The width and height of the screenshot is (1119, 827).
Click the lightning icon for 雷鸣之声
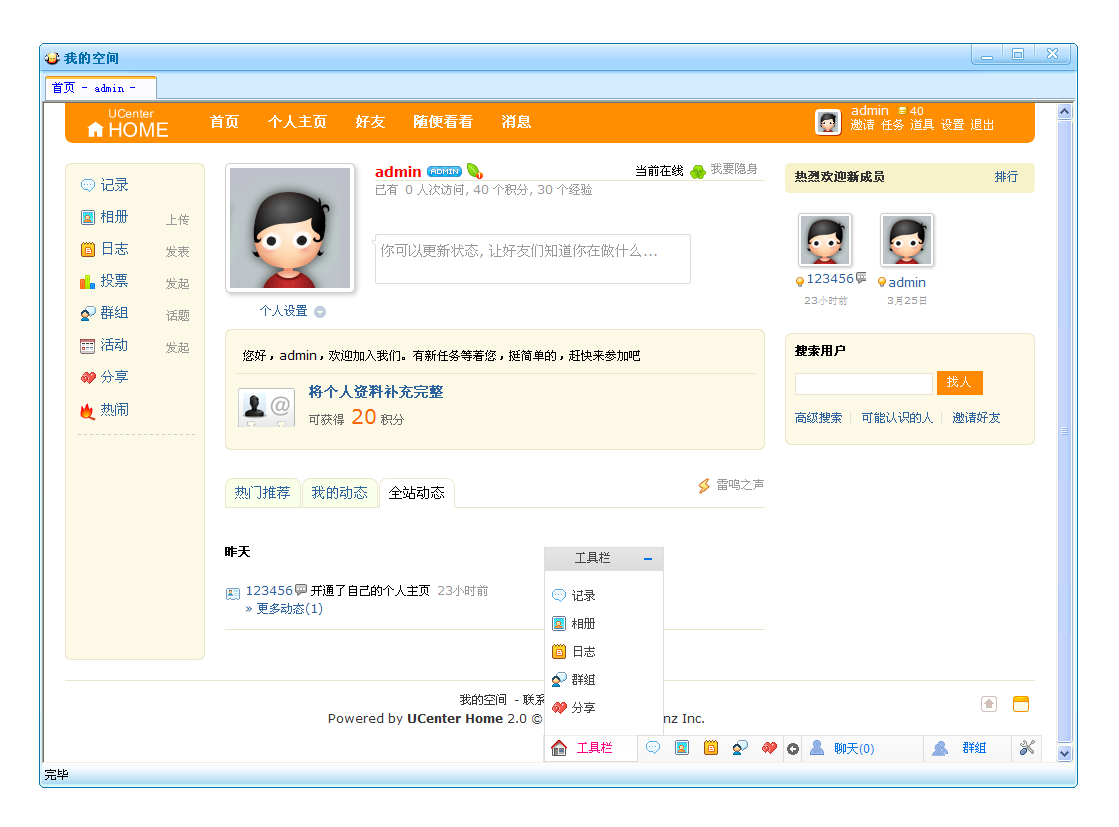pos(704,486)
